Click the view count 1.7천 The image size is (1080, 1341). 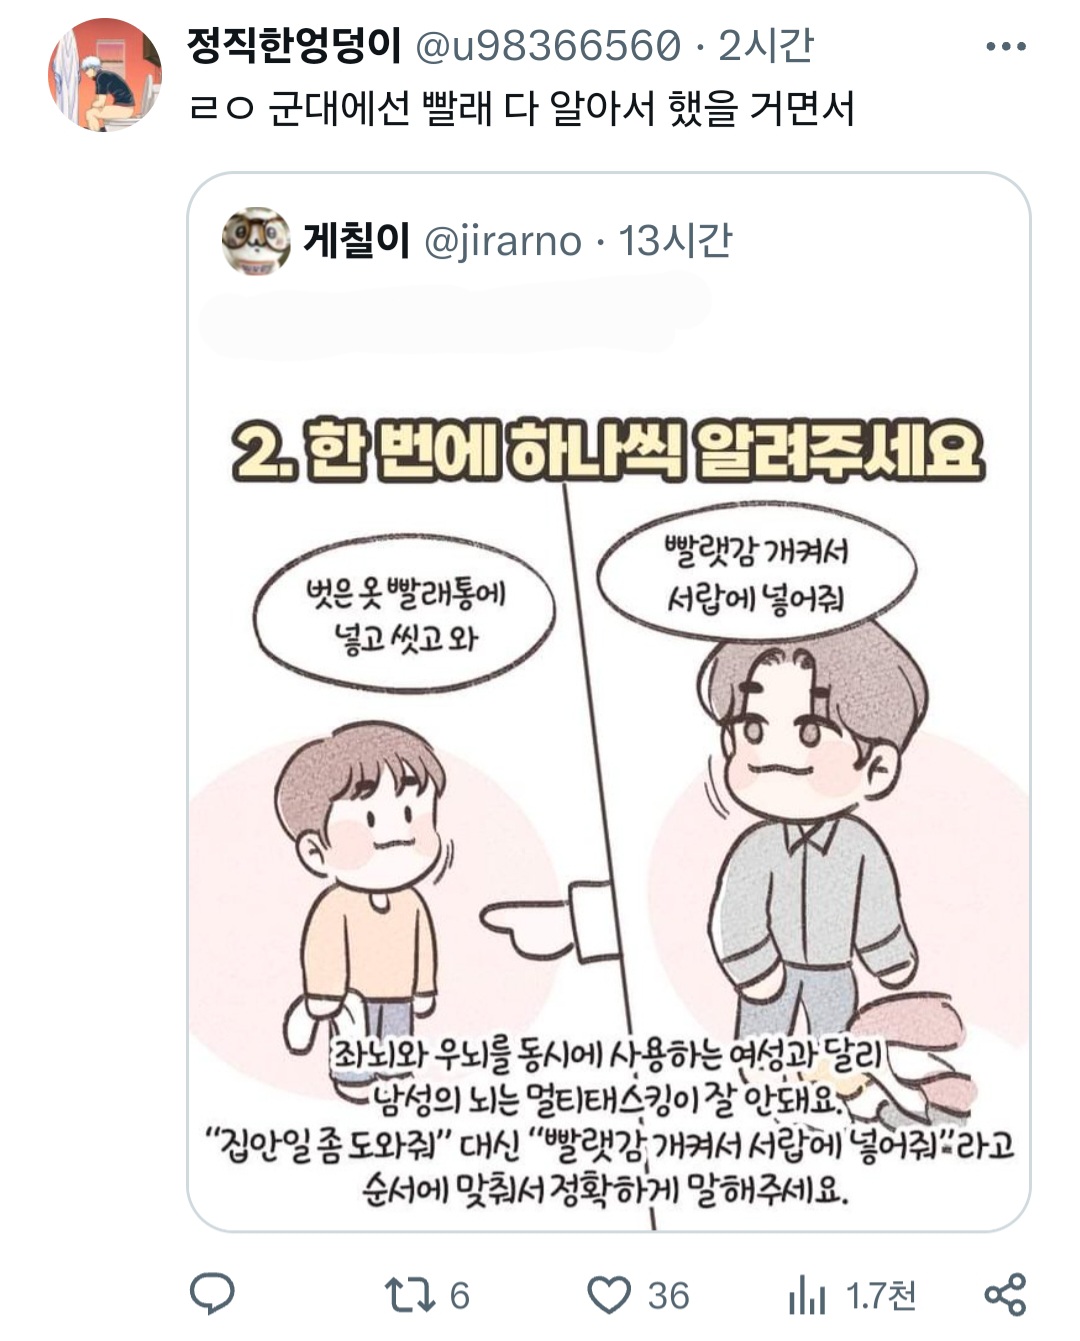881,1296
